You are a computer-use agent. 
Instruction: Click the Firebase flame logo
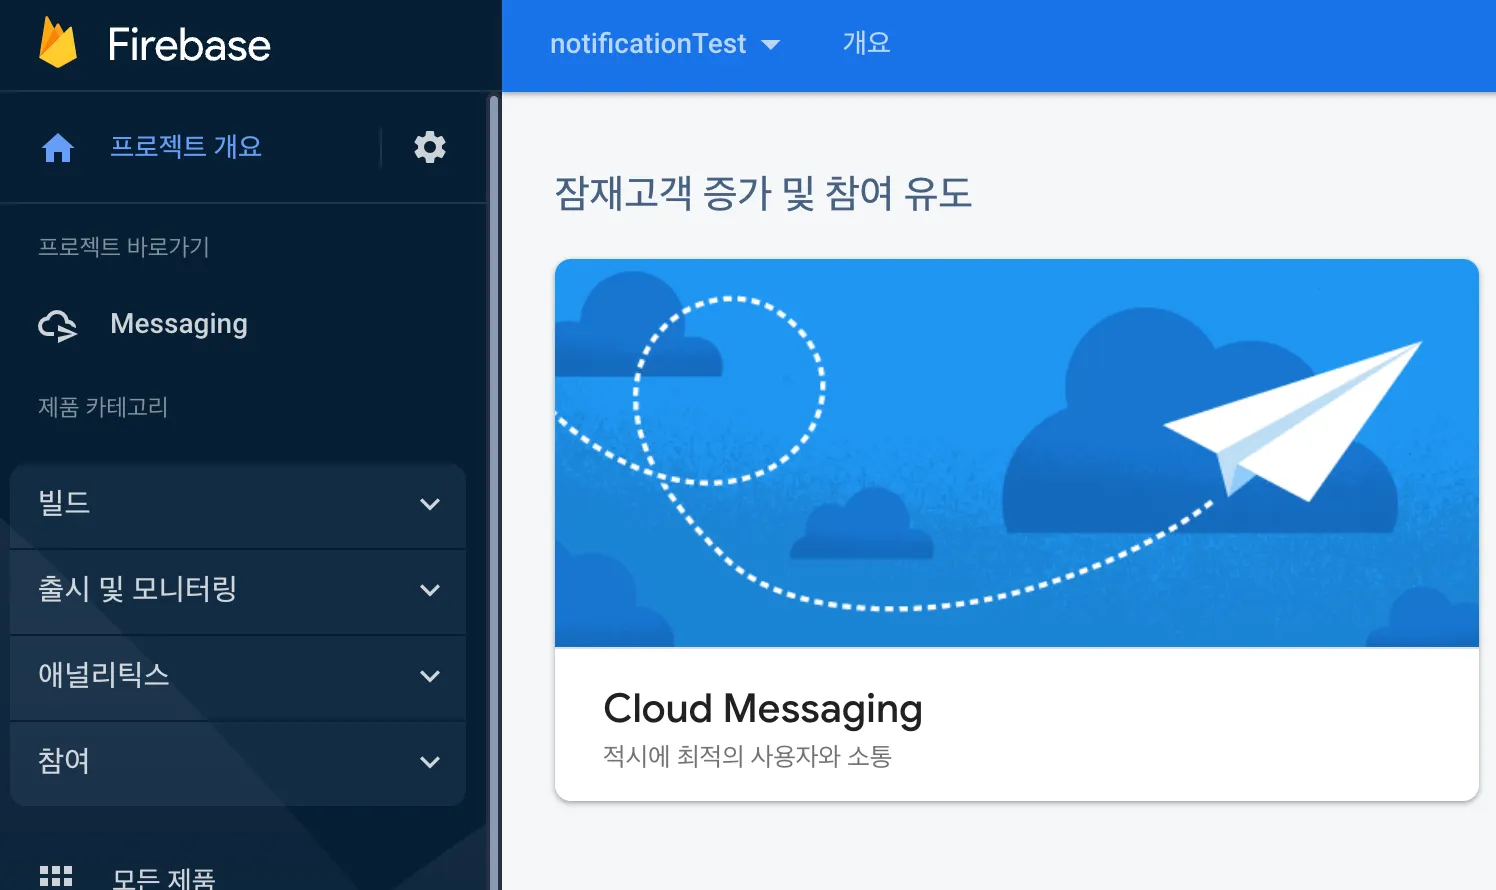58,43
